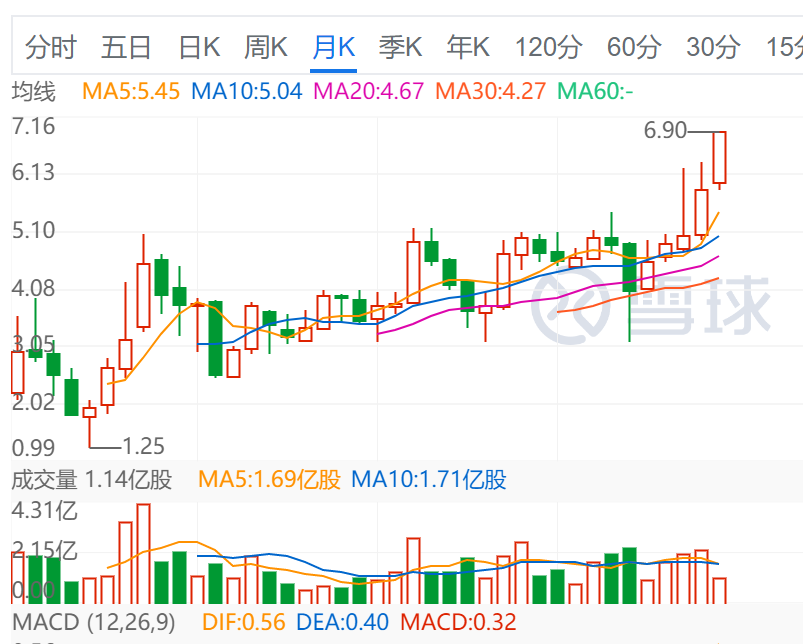Click the MA20:4.67 legend value
803x644 pixels.
pos(368,92)
